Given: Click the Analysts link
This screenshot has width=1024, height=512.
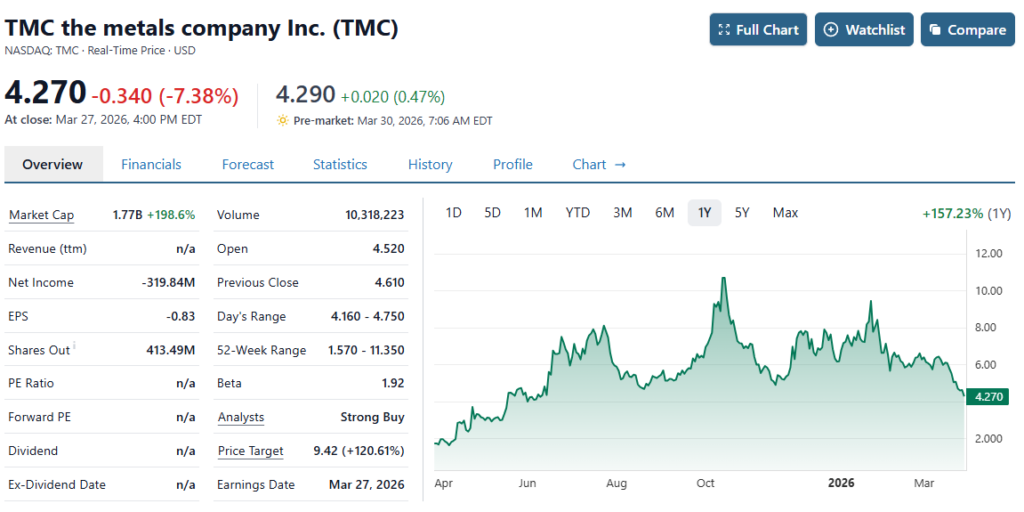Looking at the screenshot, I should [x=240, y=417].
